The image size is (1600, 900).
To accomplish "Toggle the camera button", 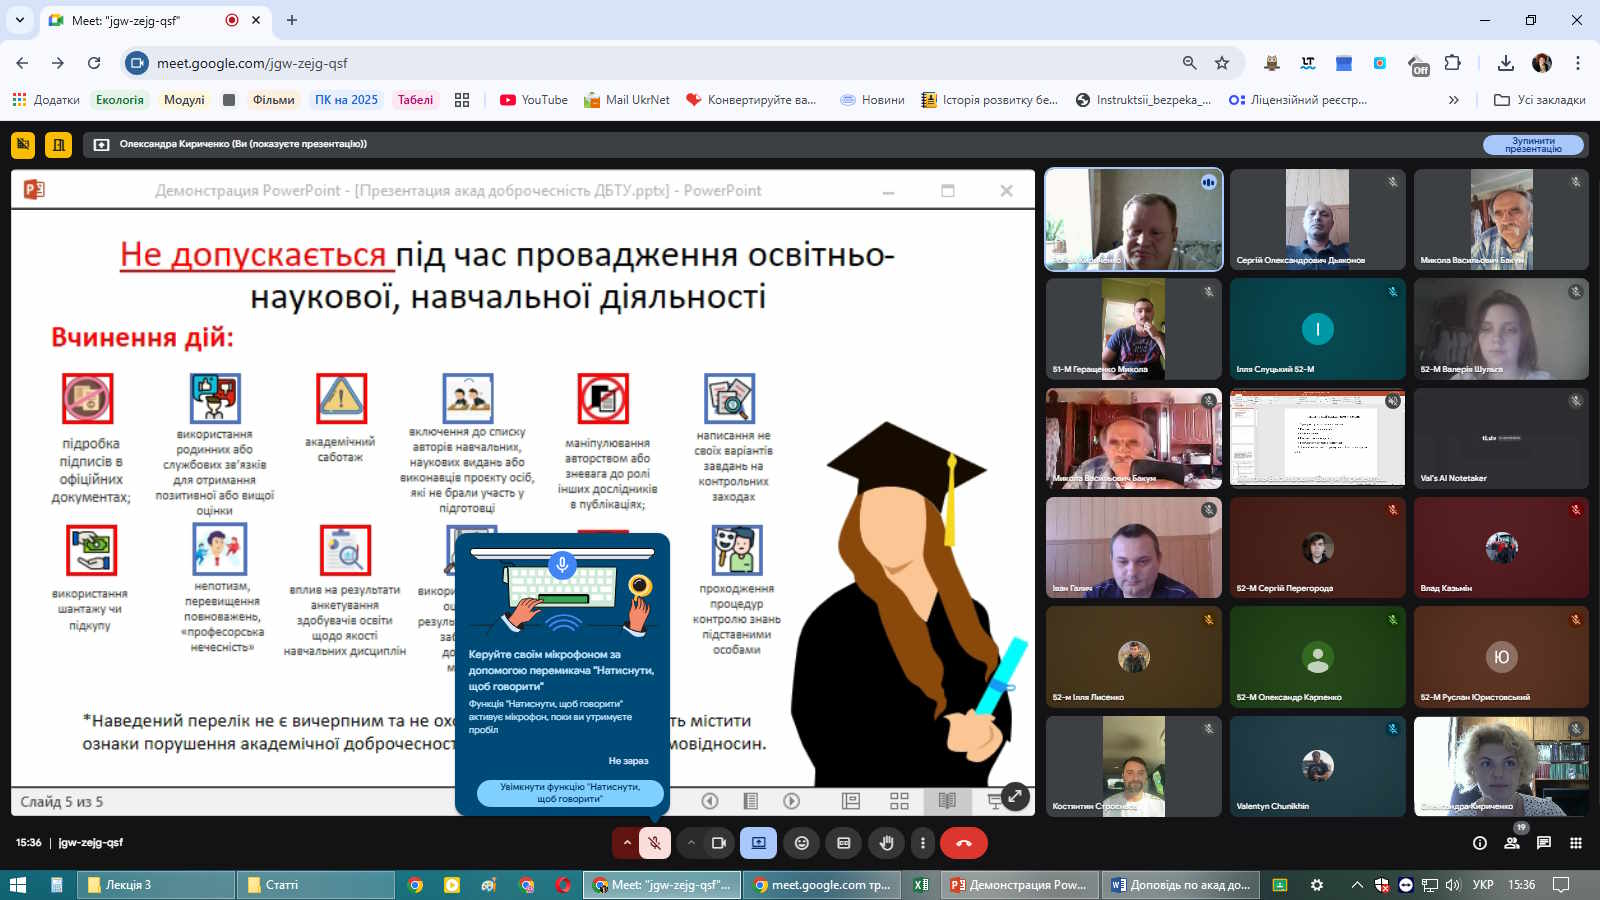I will 718,843.
